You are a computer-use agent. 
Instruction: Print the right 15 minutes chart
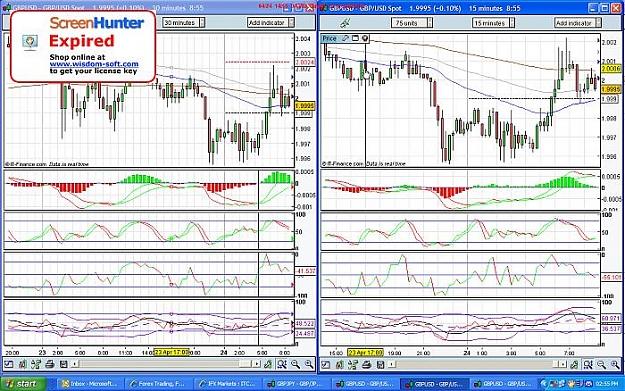pos(367,364)
